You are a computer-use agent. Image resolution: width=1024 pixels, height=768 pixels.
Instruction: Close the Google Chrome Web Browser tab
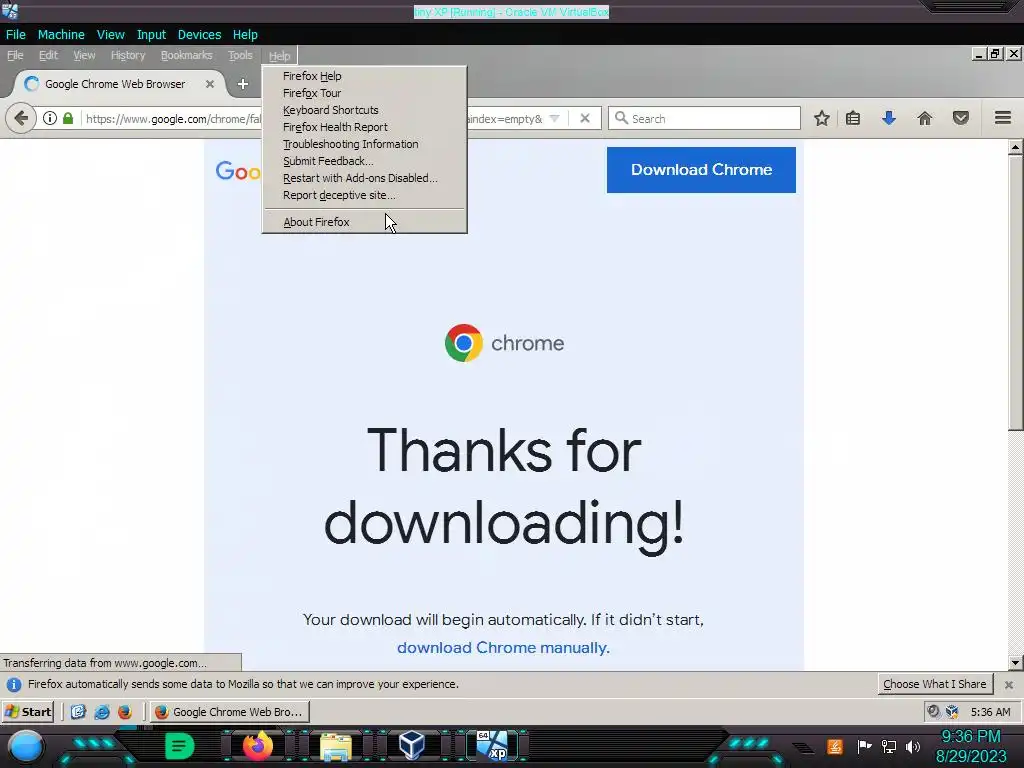pos(210,84)
